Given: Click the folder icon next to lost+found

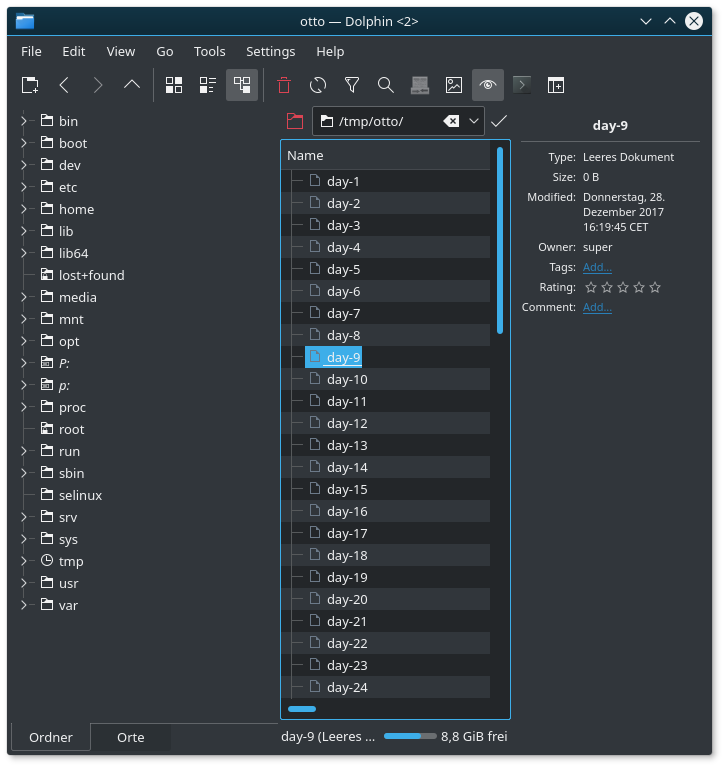Looking at the screenshot, I should click(x=47, y=274).
